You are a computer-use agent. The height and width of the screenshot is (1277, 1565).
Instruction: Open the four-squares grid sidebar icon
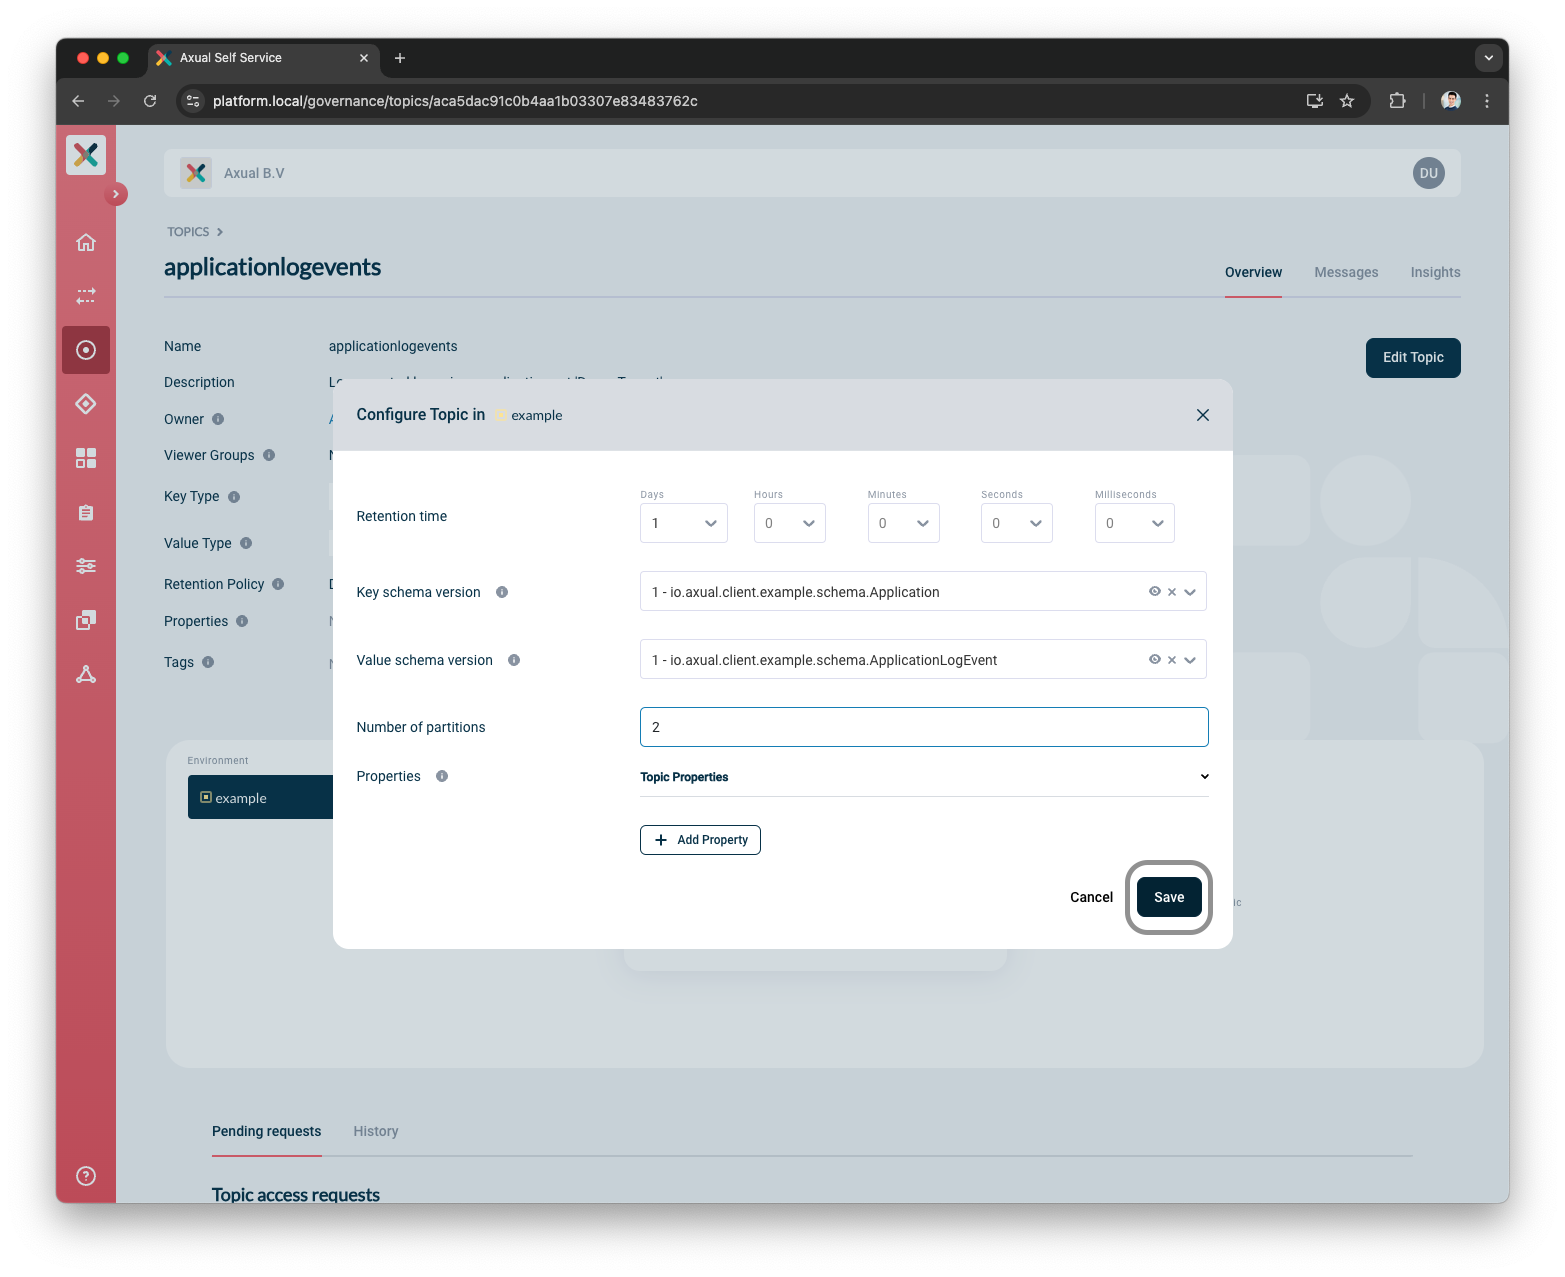86,458
